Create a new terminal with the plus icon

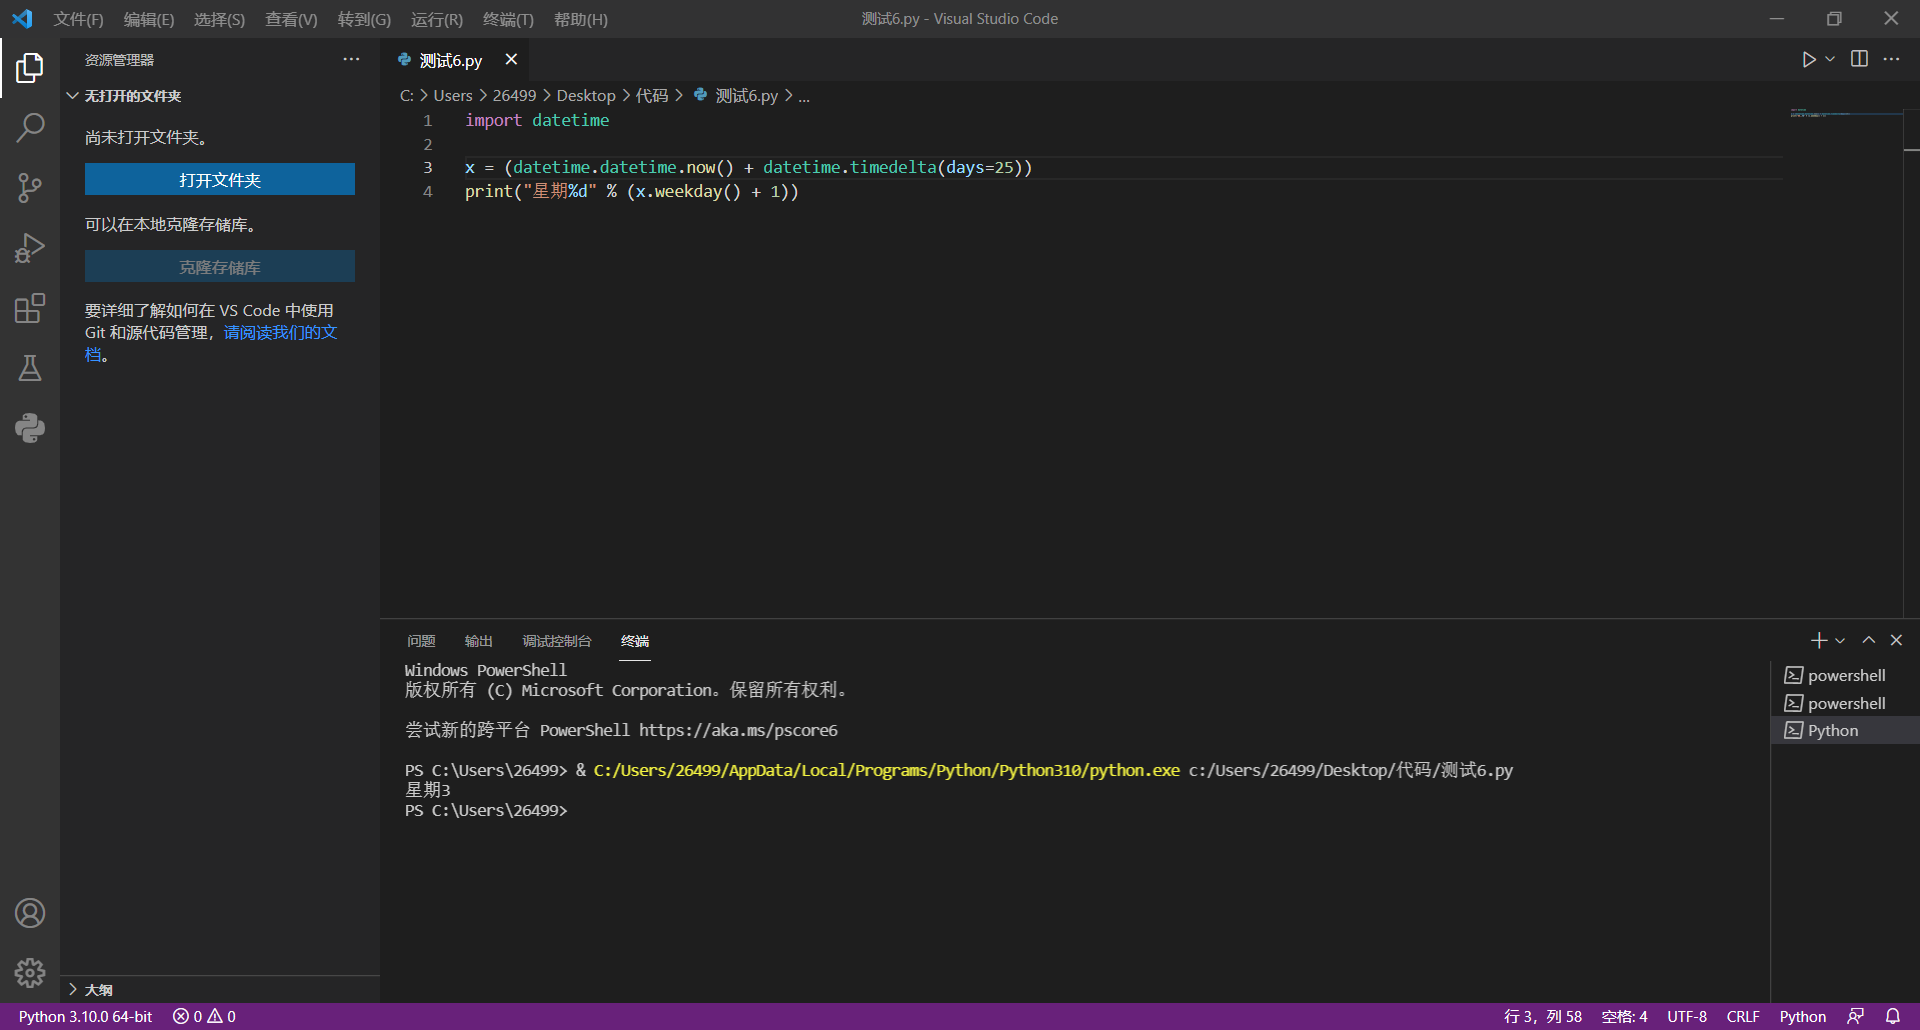point(1818,640)
